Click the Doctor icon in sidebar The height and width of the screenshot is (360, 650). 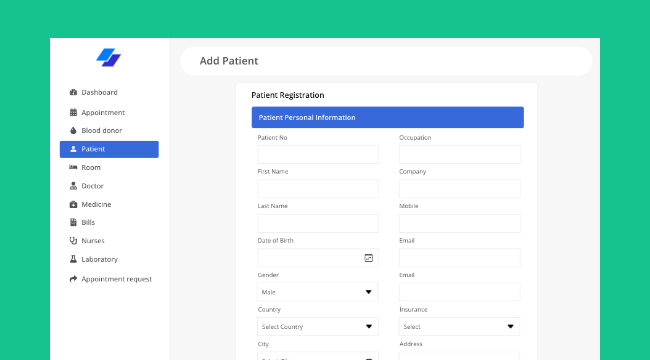73,186
